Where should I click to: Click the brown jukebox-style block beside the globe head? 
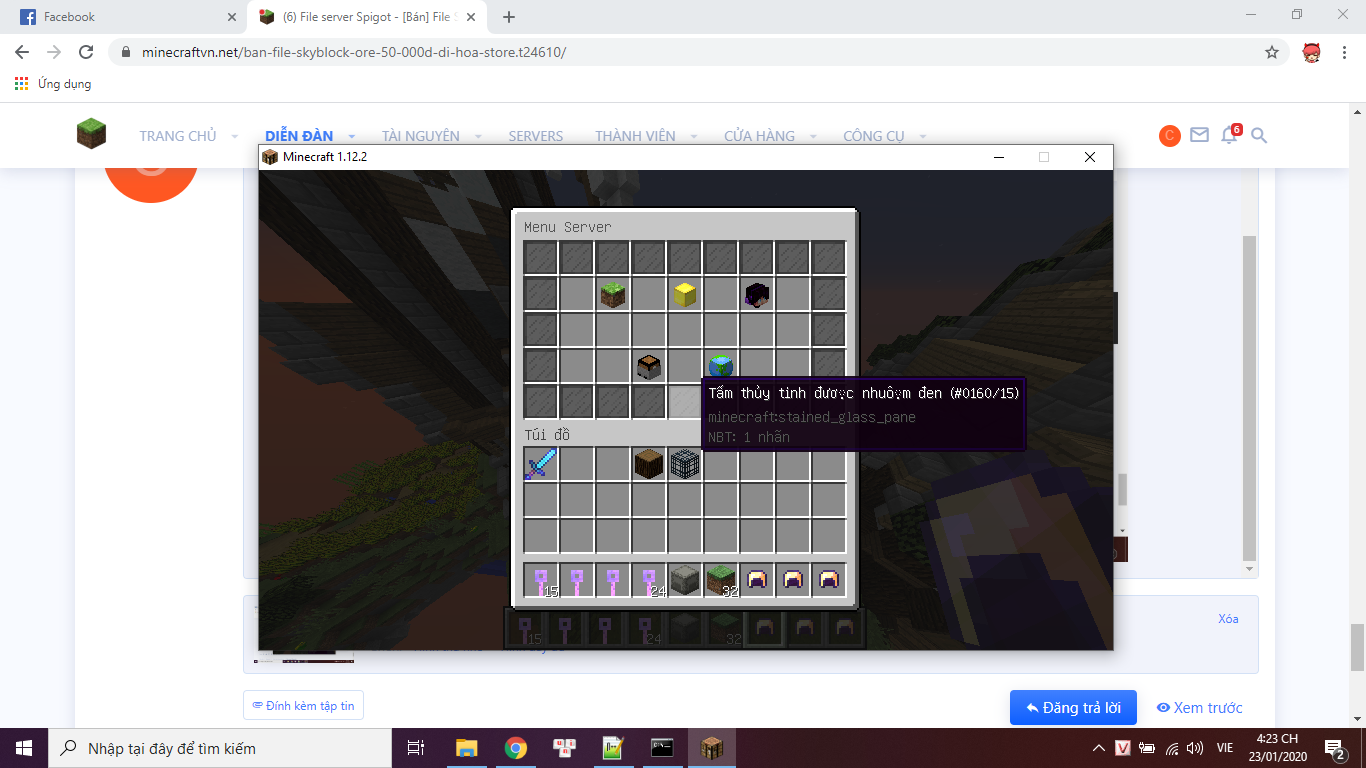coord(649,366)
